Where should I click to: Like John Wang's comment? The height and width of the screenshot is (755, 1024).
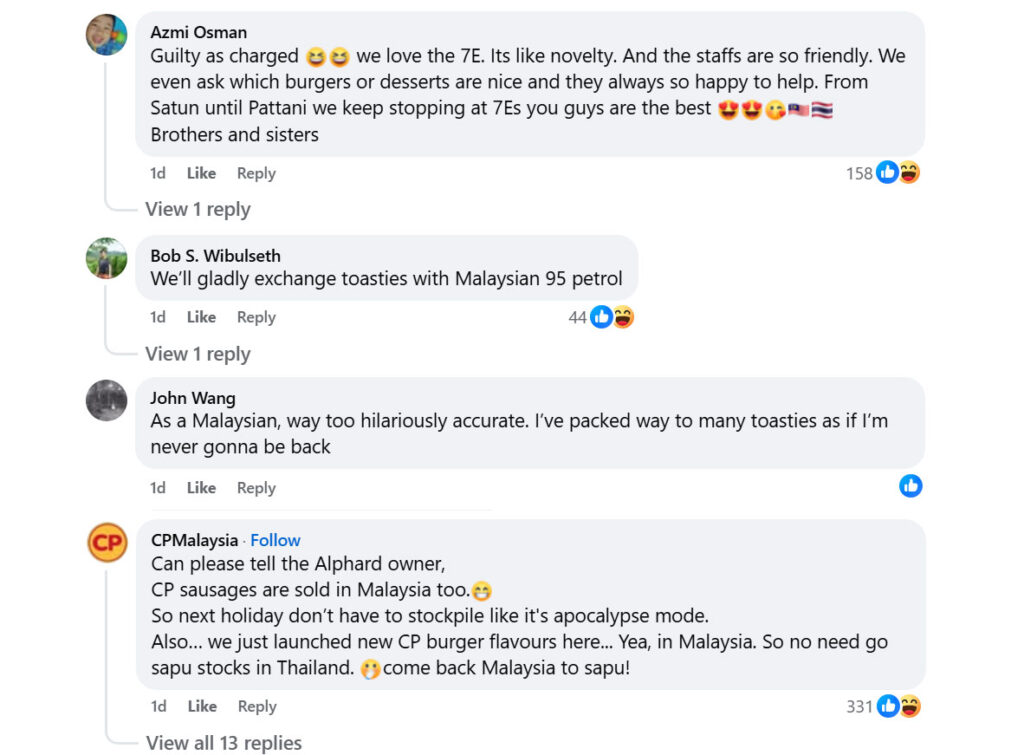tap(201, 488)
